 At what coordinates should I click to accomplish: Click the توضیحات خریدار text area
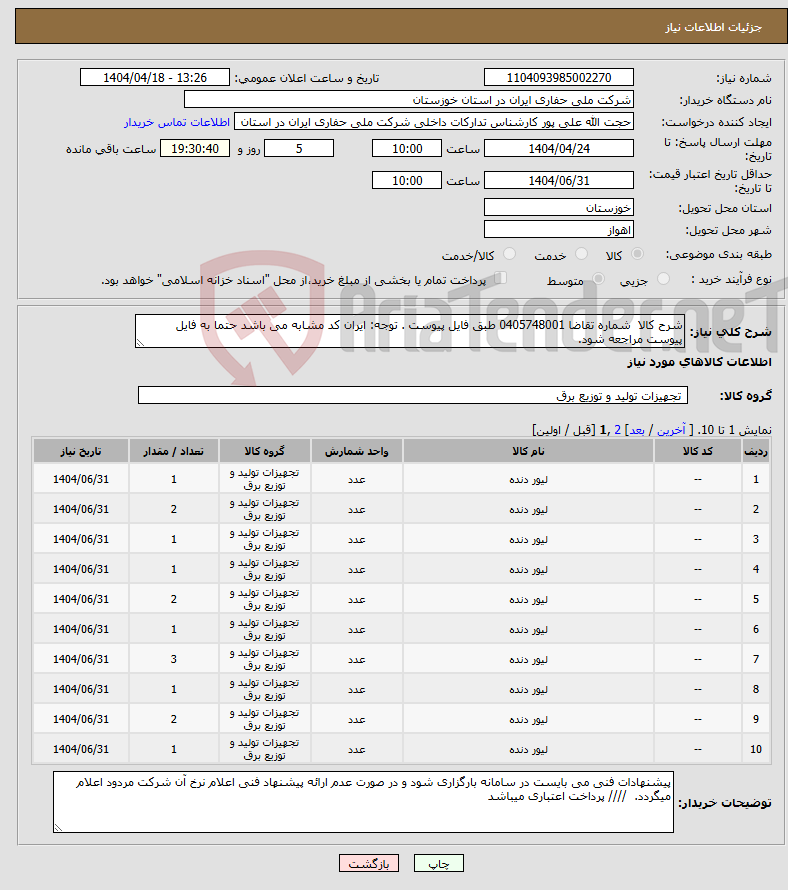click(x=363, y=802)
